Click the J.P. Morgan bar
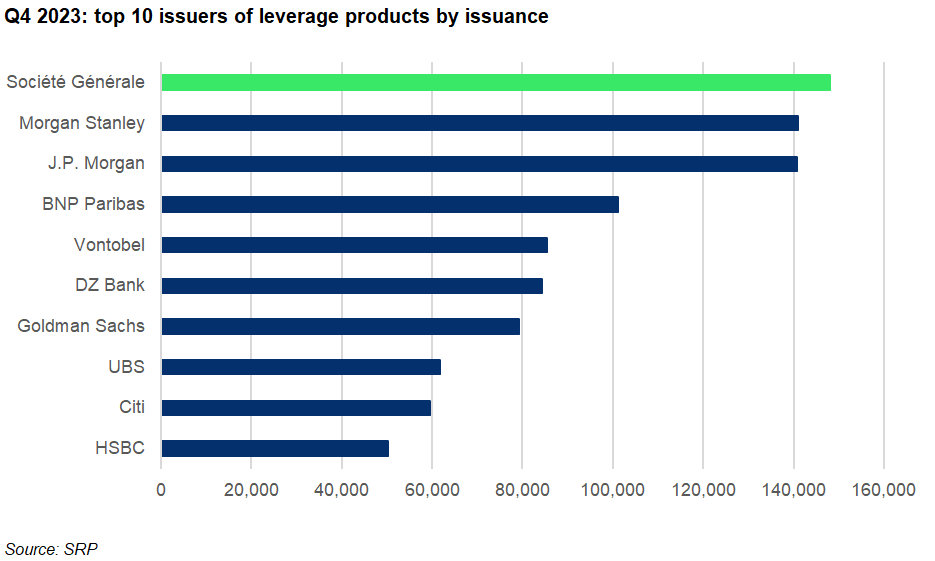The image size is (935, 561). click(x=479, y=163)
